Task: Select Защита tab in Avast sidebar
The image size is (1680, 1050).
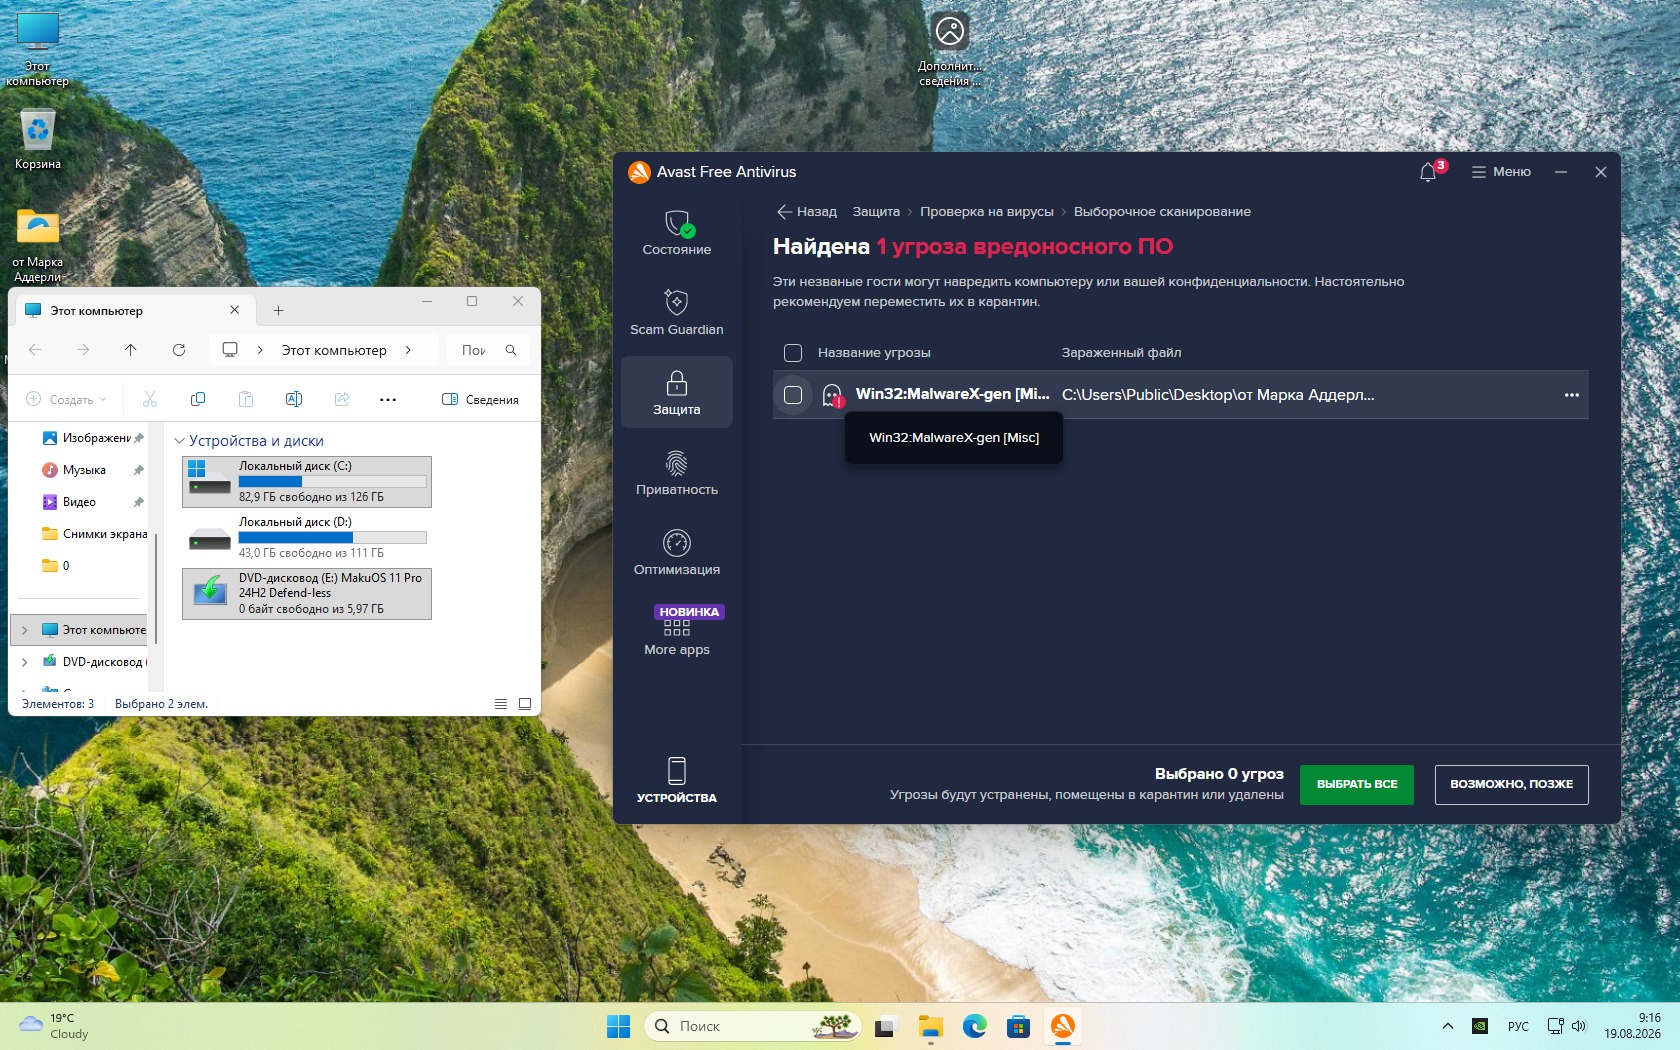Action: coord(677,393)
